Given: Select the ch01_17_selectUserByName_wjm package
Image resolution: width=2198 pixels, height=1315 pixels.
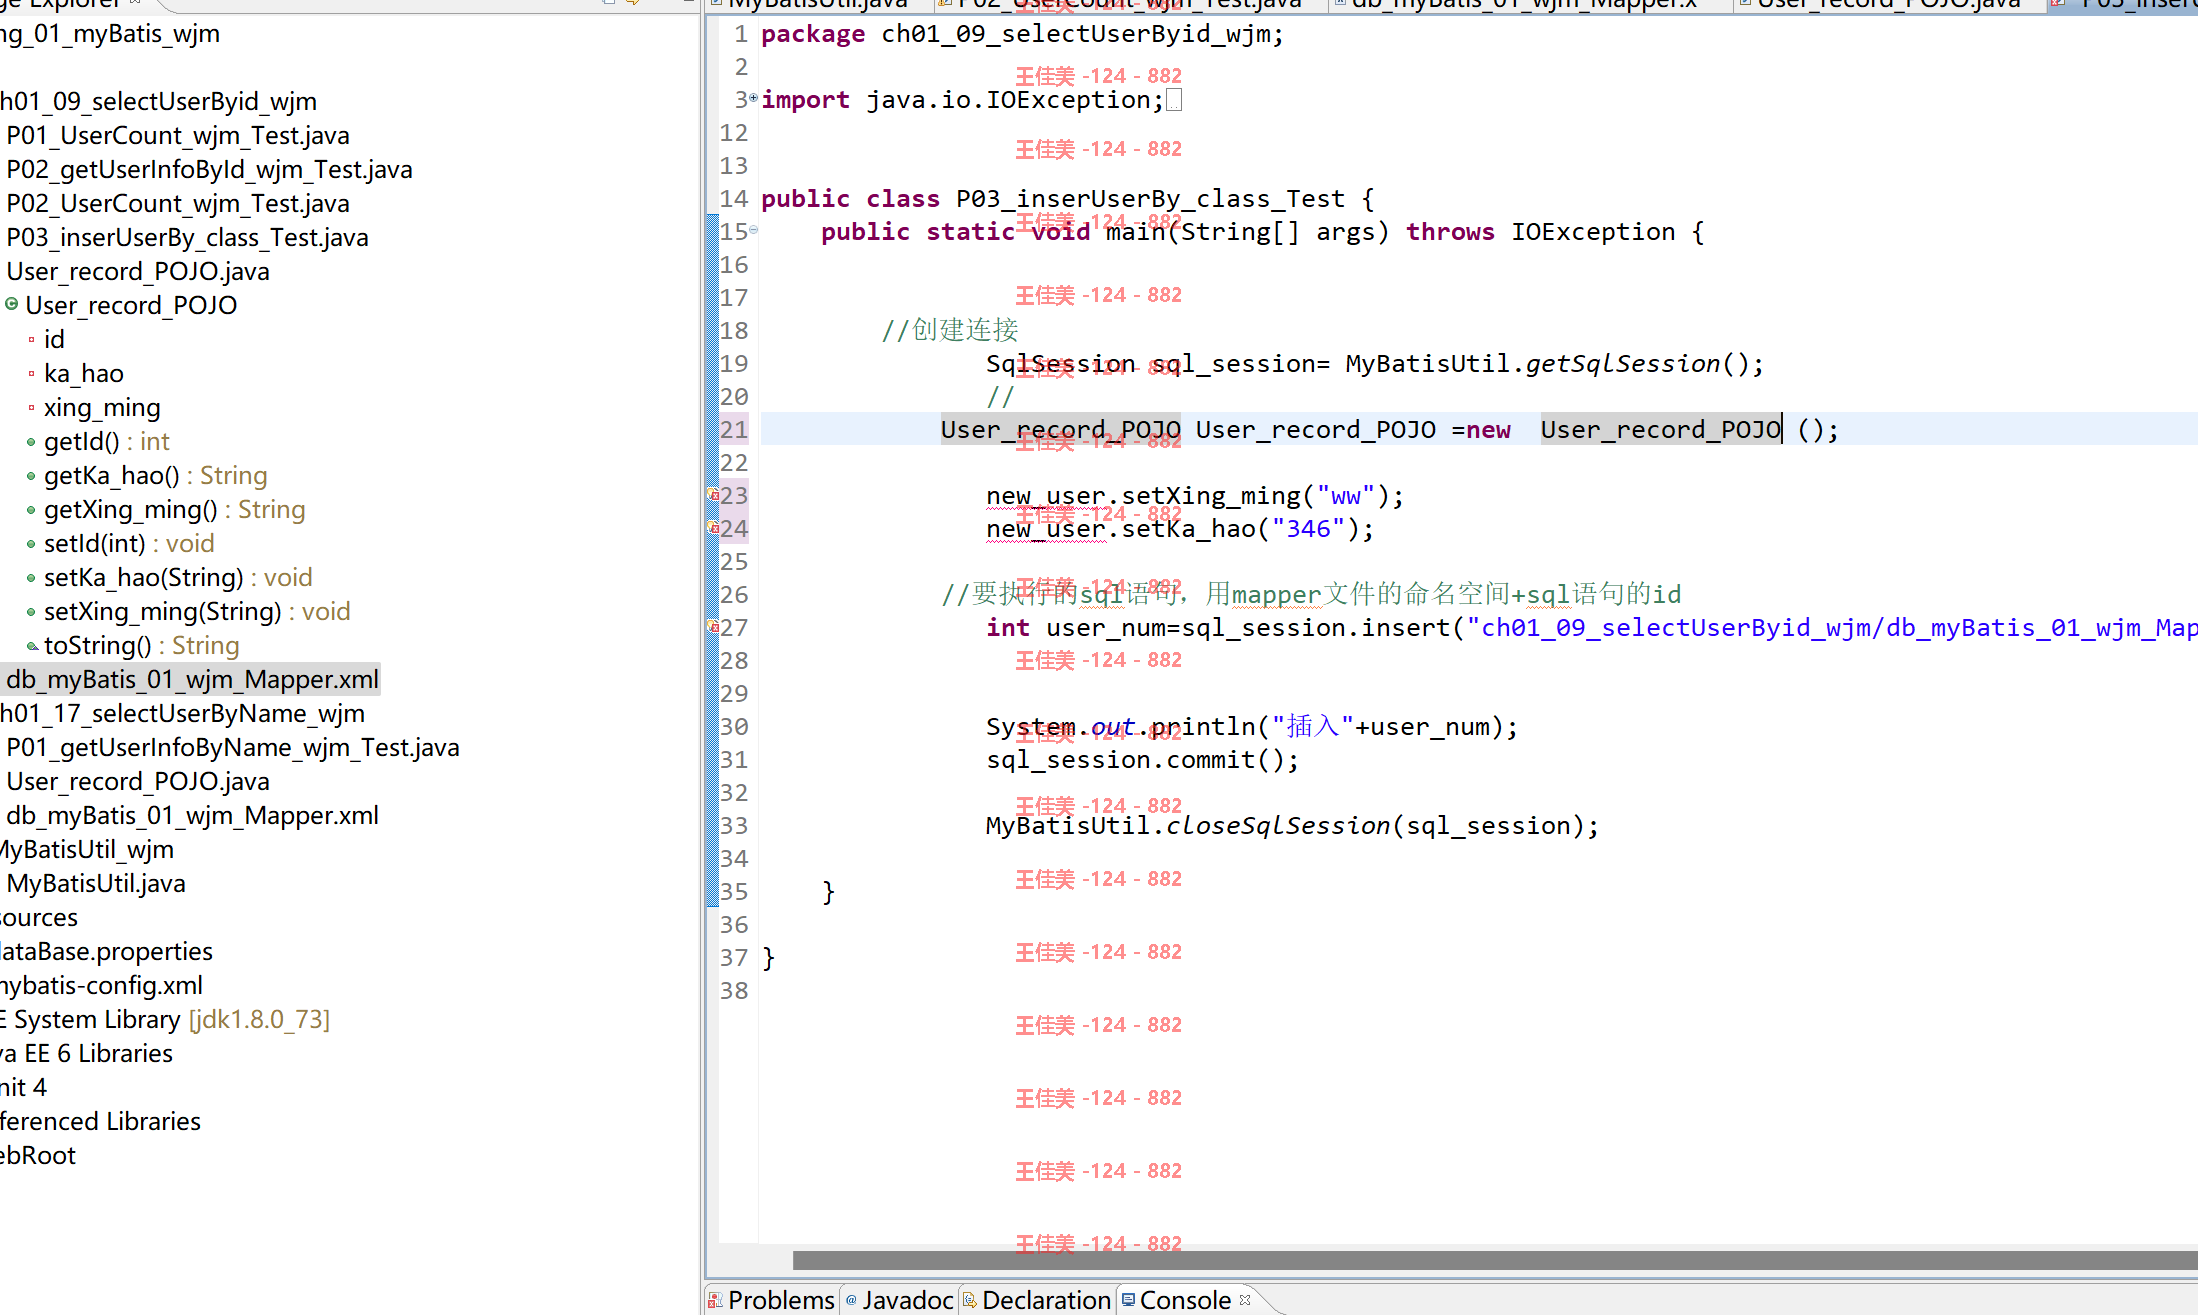Looking at the screenshot, I should (182, 713).
